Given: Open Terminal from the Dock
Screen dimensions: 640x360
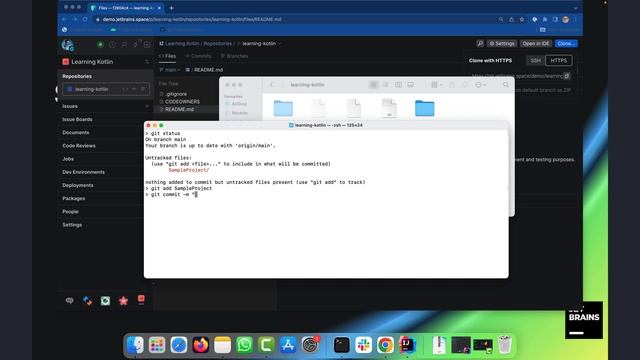Looking at the screenshot, I should pyautogui.click(x=341, y=345).
